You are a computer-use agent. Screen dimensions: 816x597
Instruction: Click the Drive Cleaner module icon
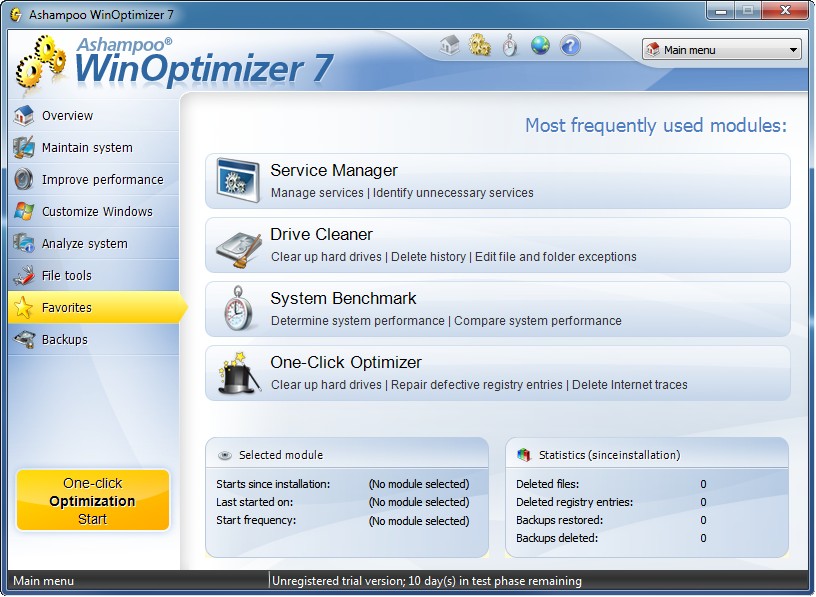tap(238, 245)
